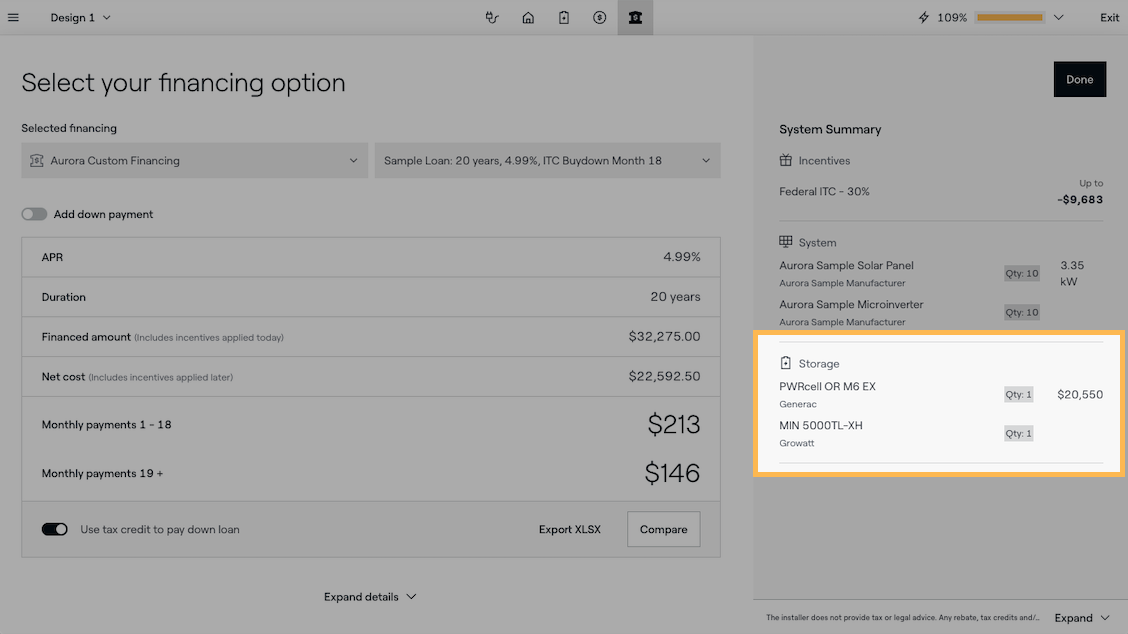Click the financing bank icon
This screenshot has height=634, width=1128.
(635, 17)
